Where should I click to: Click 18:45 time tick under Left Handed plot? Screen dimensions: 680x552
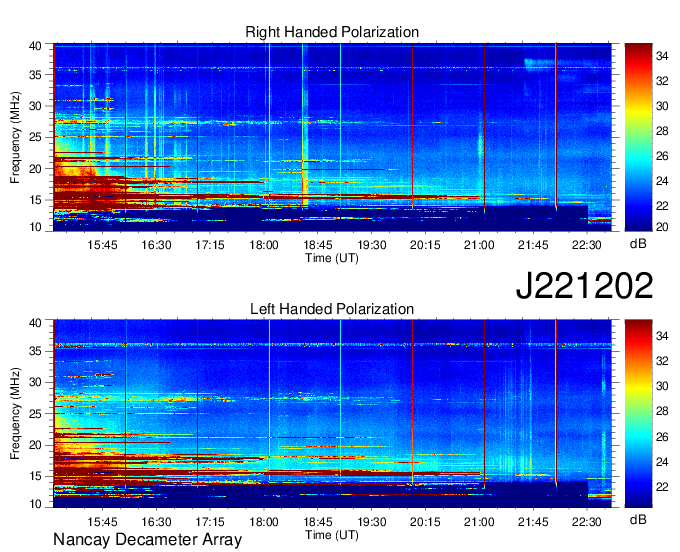click(x=317, y=522)
